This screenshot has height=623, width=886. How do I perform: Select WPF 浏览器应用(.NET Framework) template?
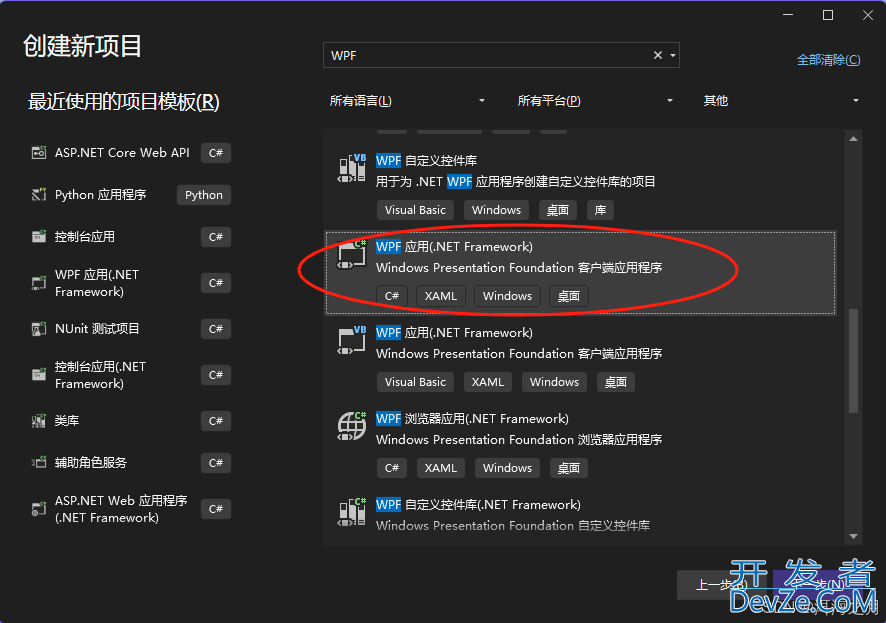(580, 444)
